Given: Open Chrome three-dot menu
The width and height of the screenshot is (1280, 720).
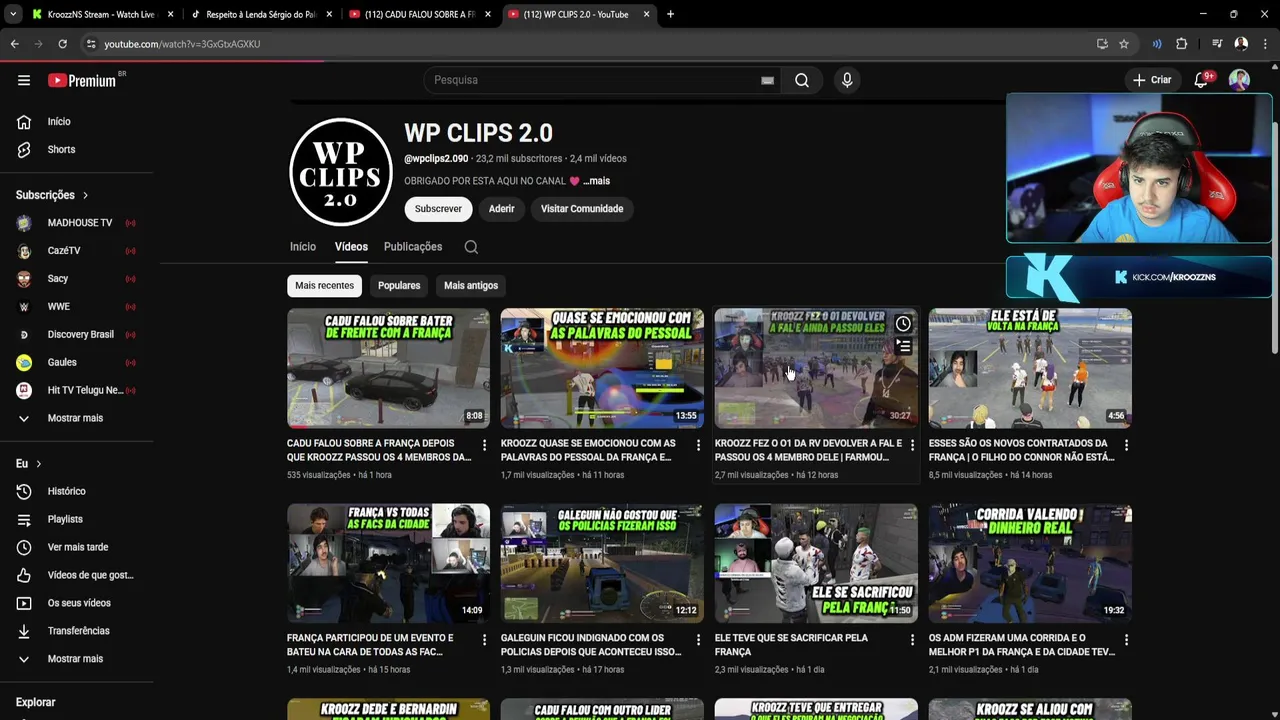Looking at the screenshot, I should 1265,44.
